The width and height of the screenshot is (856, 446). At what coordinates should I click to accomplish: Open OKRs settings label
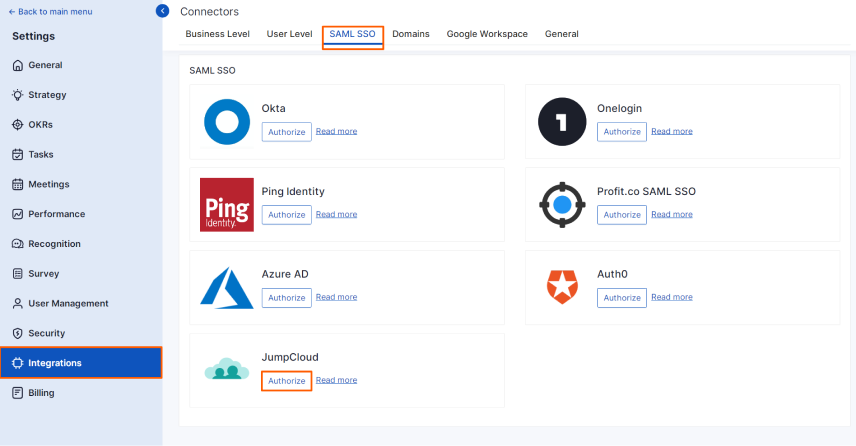(40, 125)
